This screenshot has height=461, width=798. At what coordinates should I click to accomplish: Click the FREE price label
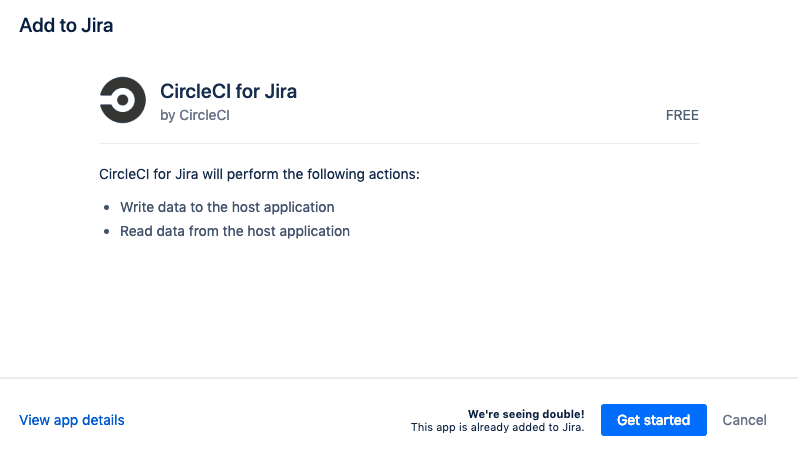click(x=682, y=116)
